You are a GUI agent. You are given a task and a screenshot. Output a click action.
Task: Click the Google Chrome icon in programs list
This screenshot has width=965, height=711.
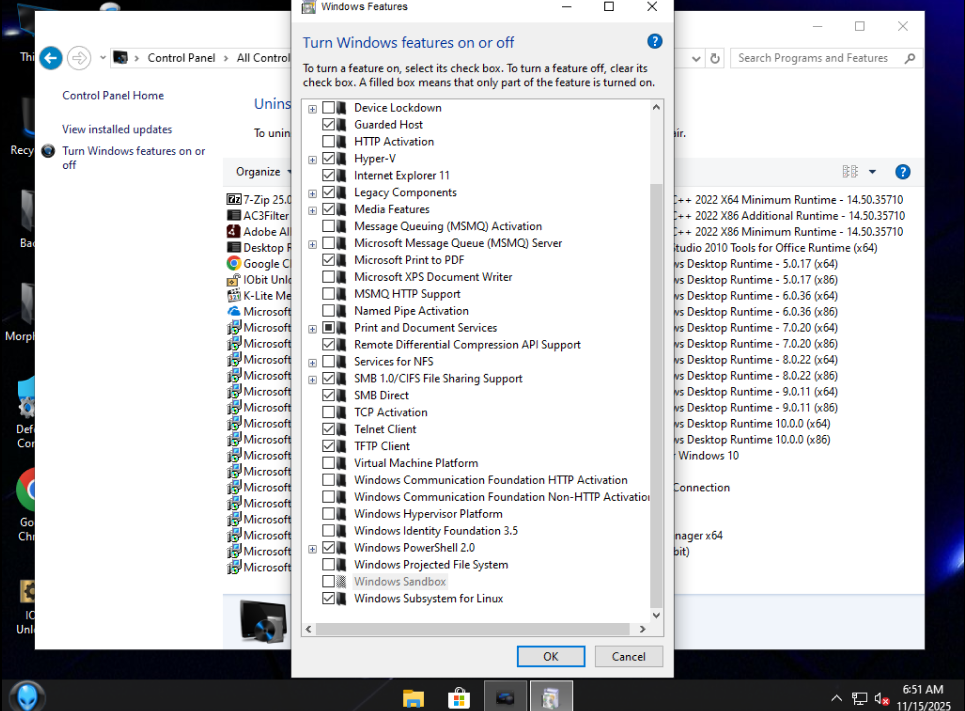[234, 264]
